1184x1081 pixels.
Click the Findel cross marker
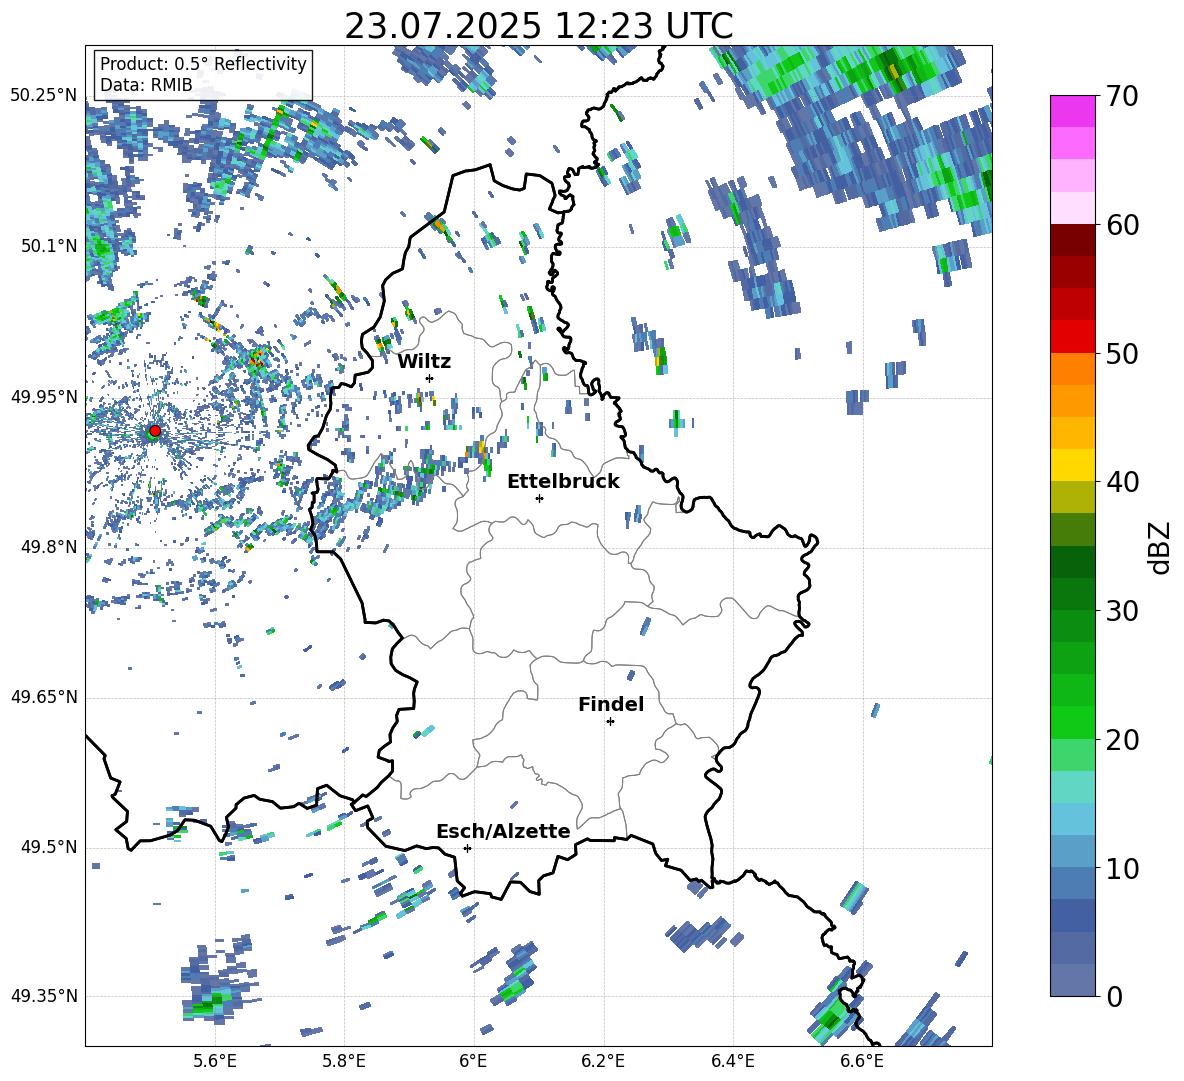point(610,722)
